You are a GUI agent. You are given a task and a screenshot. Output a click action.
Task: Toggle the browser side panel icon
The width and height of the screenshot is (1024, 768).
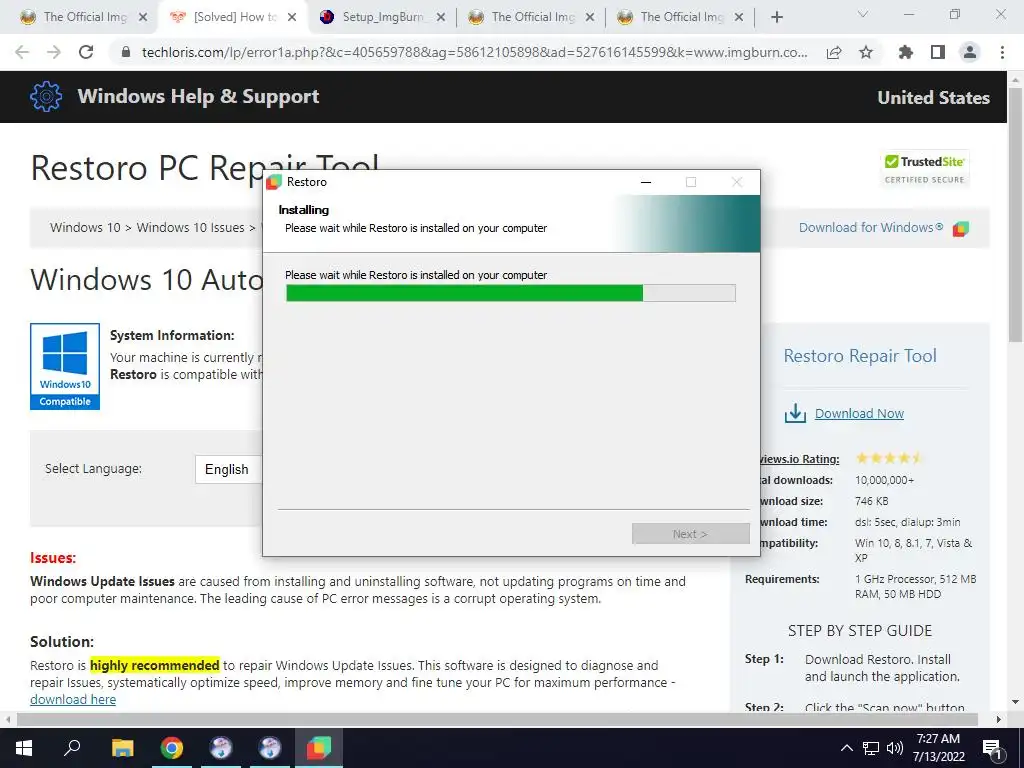pyautogui.click(x=938, y=52)
